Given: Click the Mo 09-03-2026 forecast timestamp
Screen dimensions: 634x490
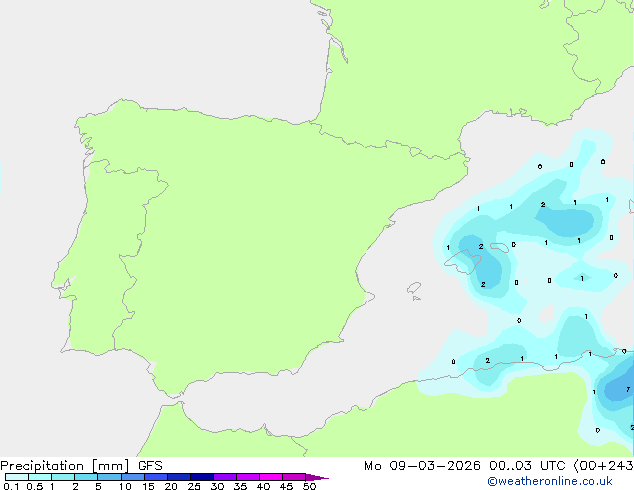Looking at the screenshot, I should pyautogui.click(x=499, y=466).
